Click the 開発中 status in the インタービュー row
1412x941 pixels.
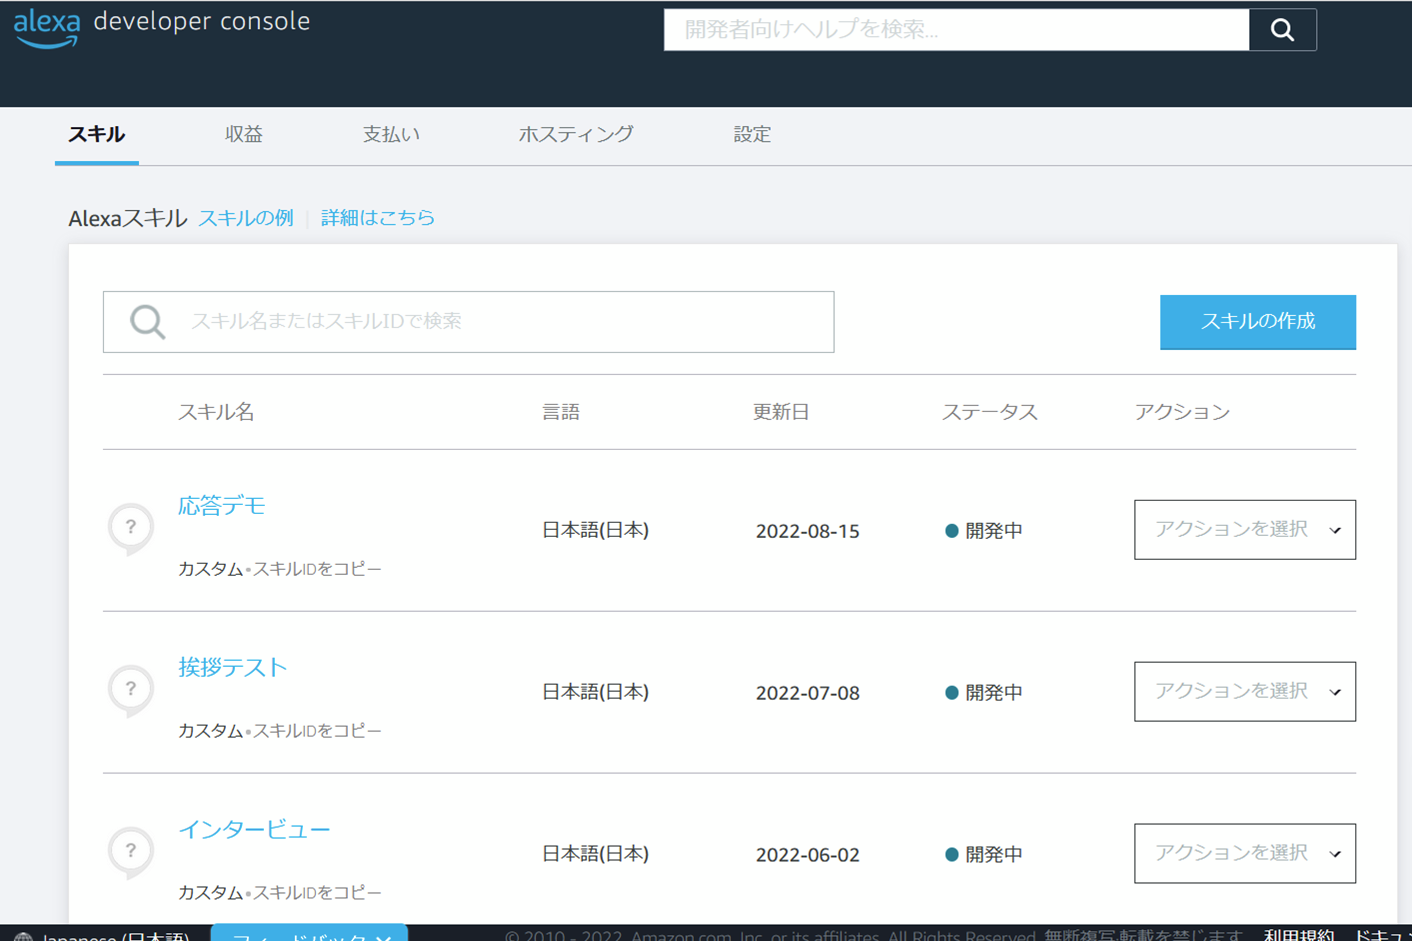[984, 855]
